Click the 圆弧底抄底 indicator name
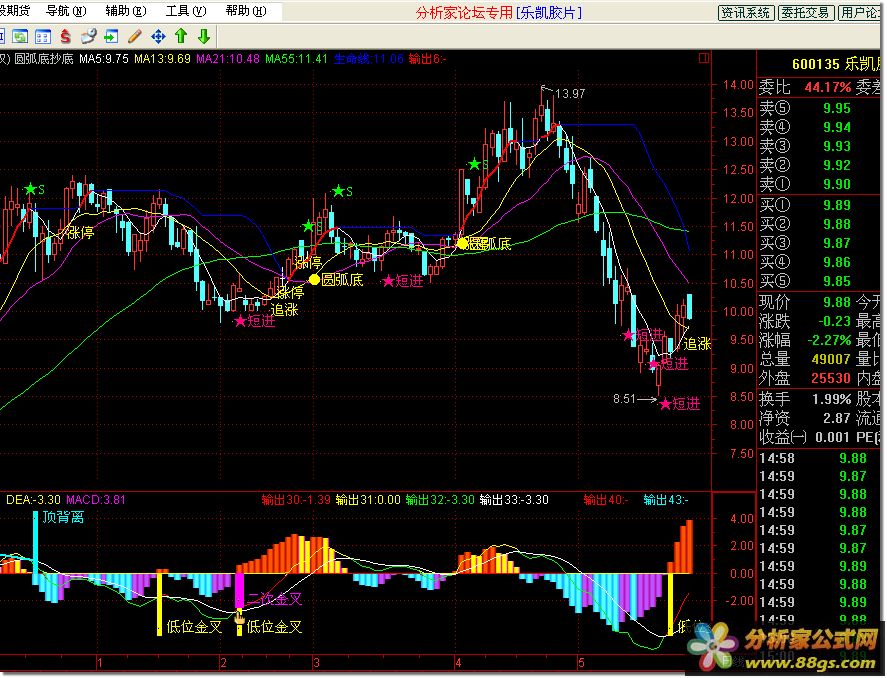The width and height of the screenshot is (887, 678). 44,58
